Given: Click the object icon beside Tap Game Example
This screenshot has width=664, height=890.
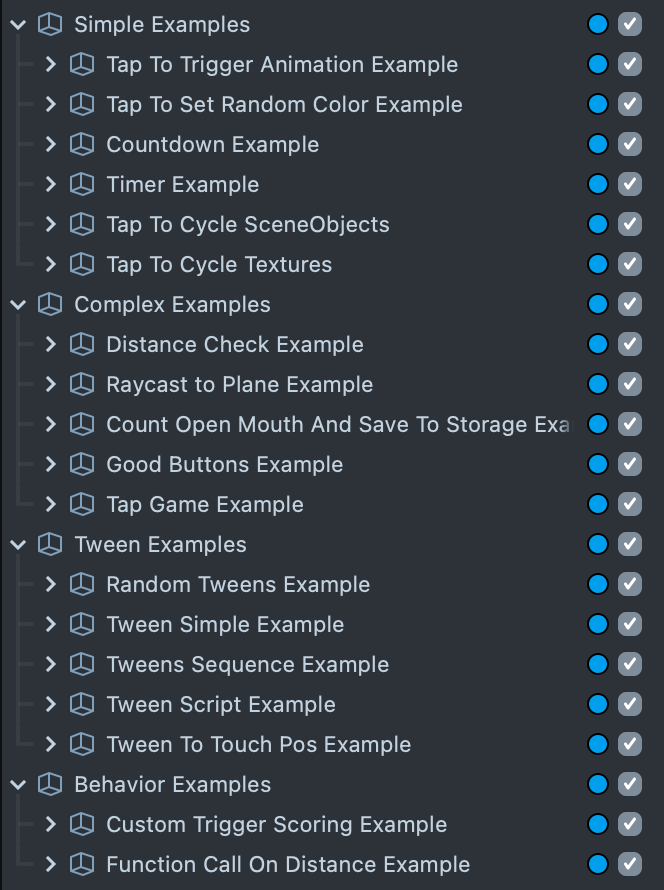Looking at the screenshot, I should (x=81, y=504).
